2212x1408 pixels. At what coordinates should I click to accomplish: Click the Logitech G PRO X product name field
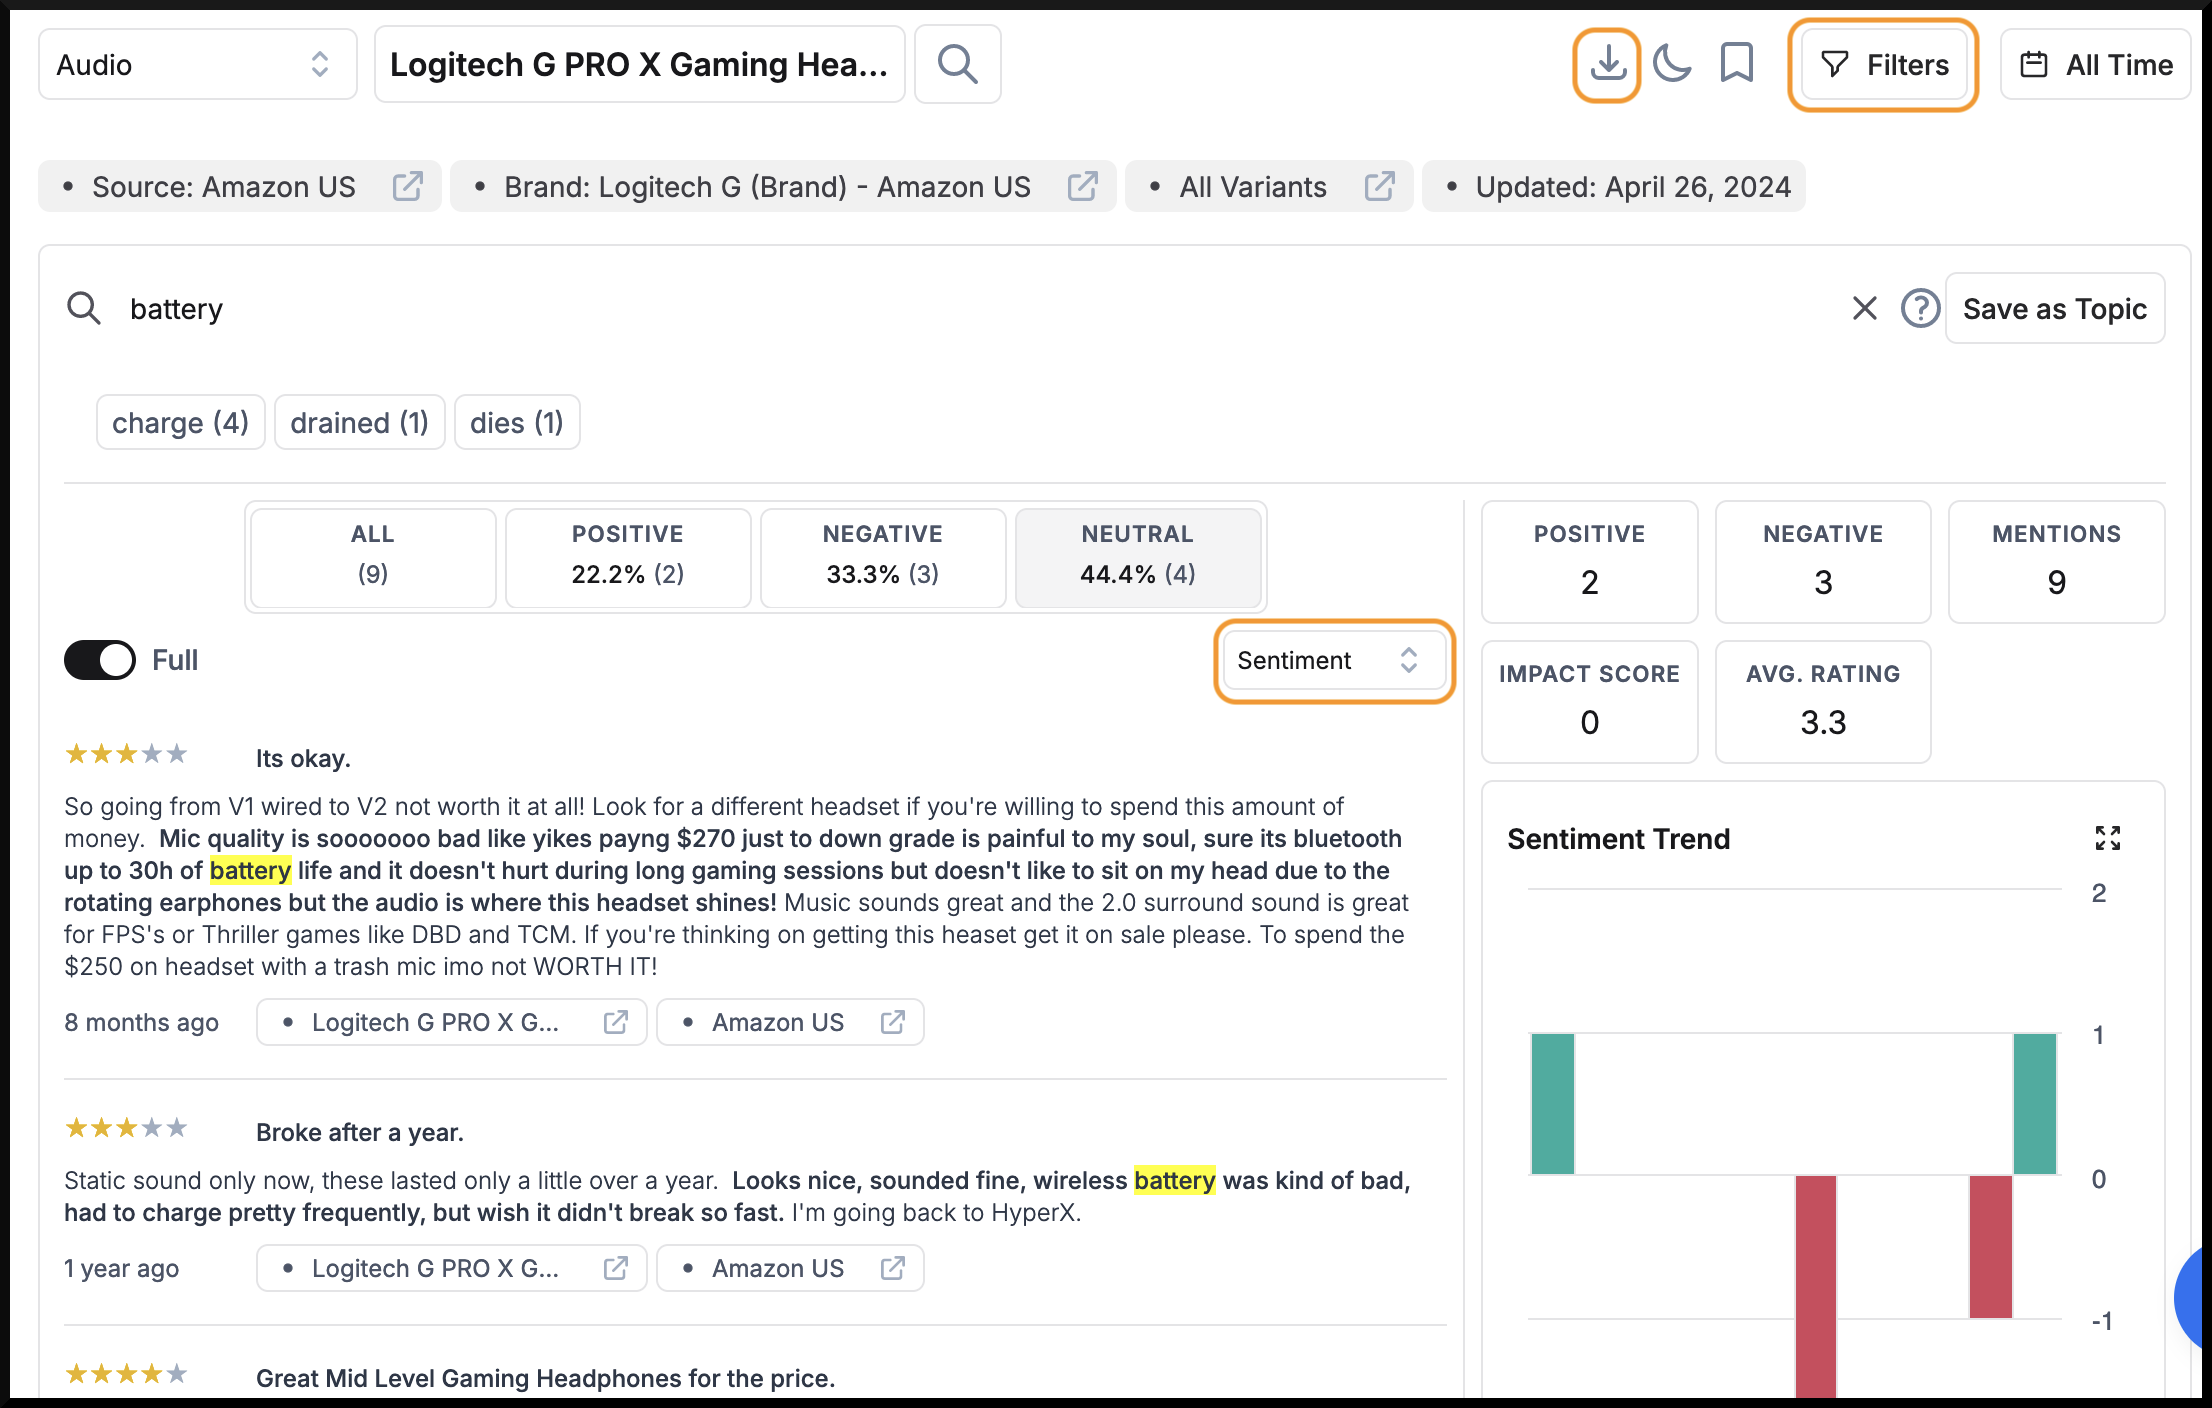coord(639,65)
